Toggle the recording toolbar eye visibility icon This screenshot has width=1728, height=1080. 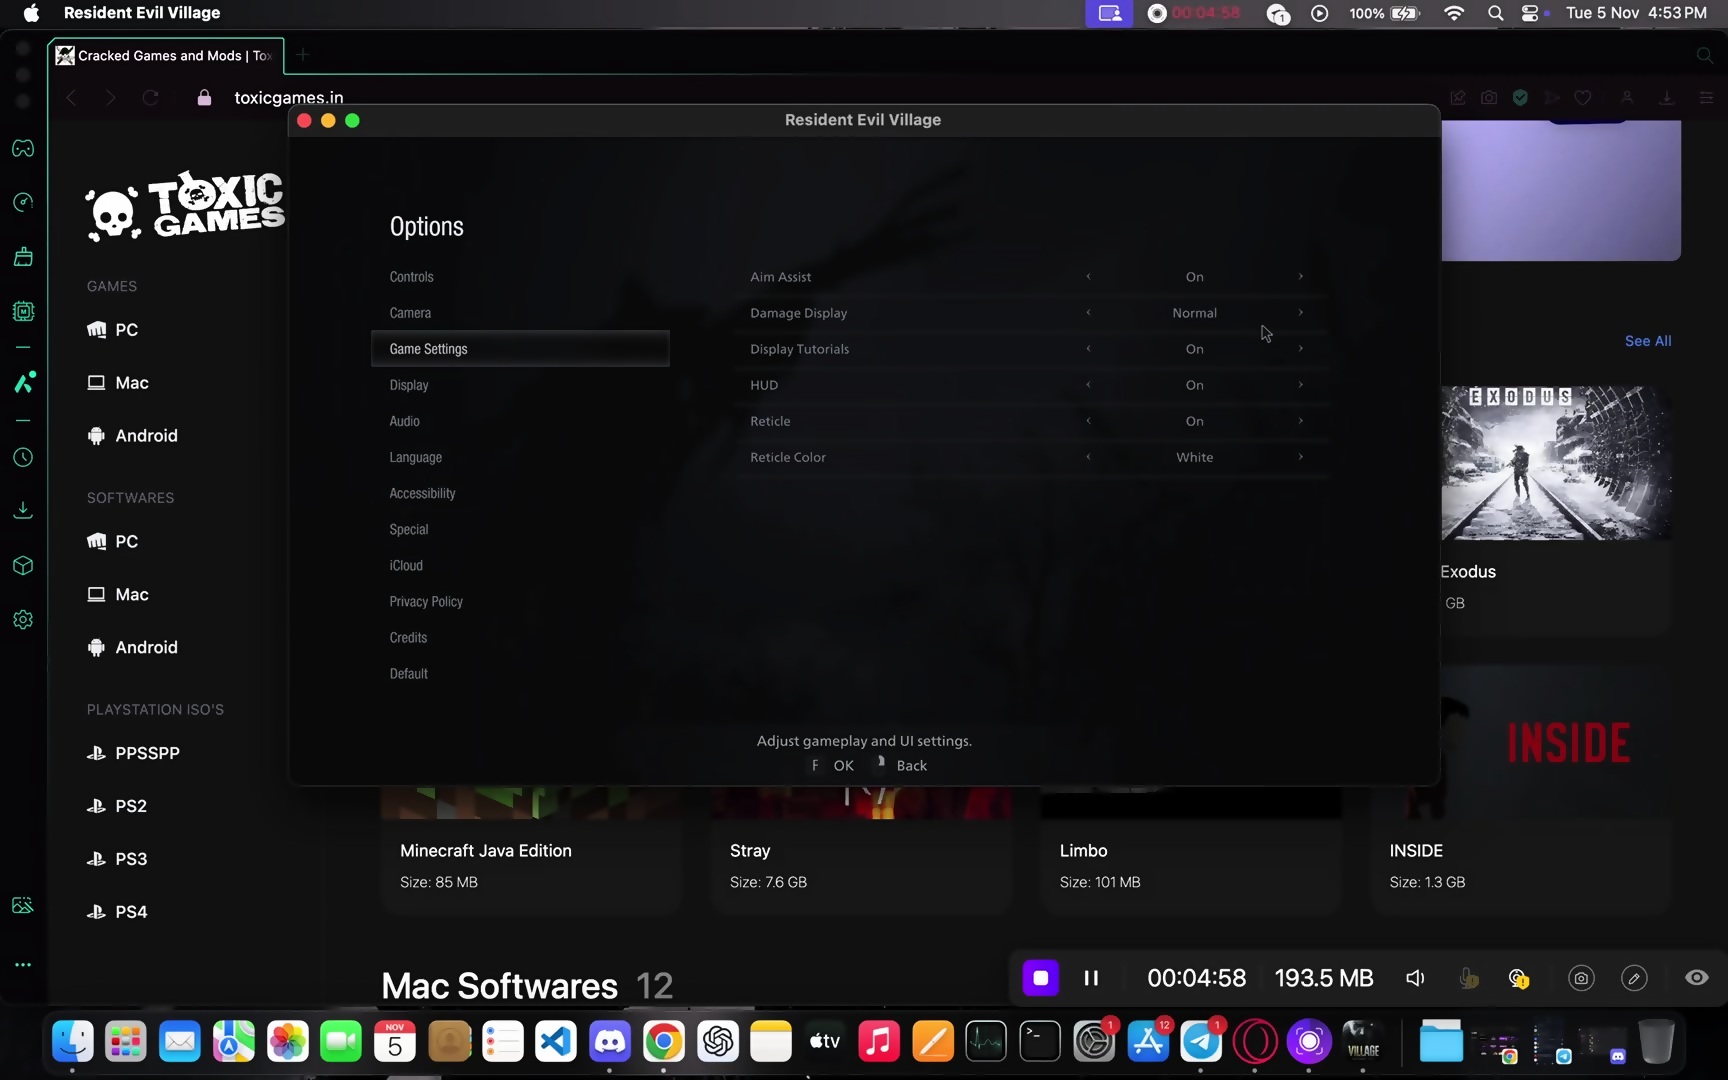(x=1696, y=978)
